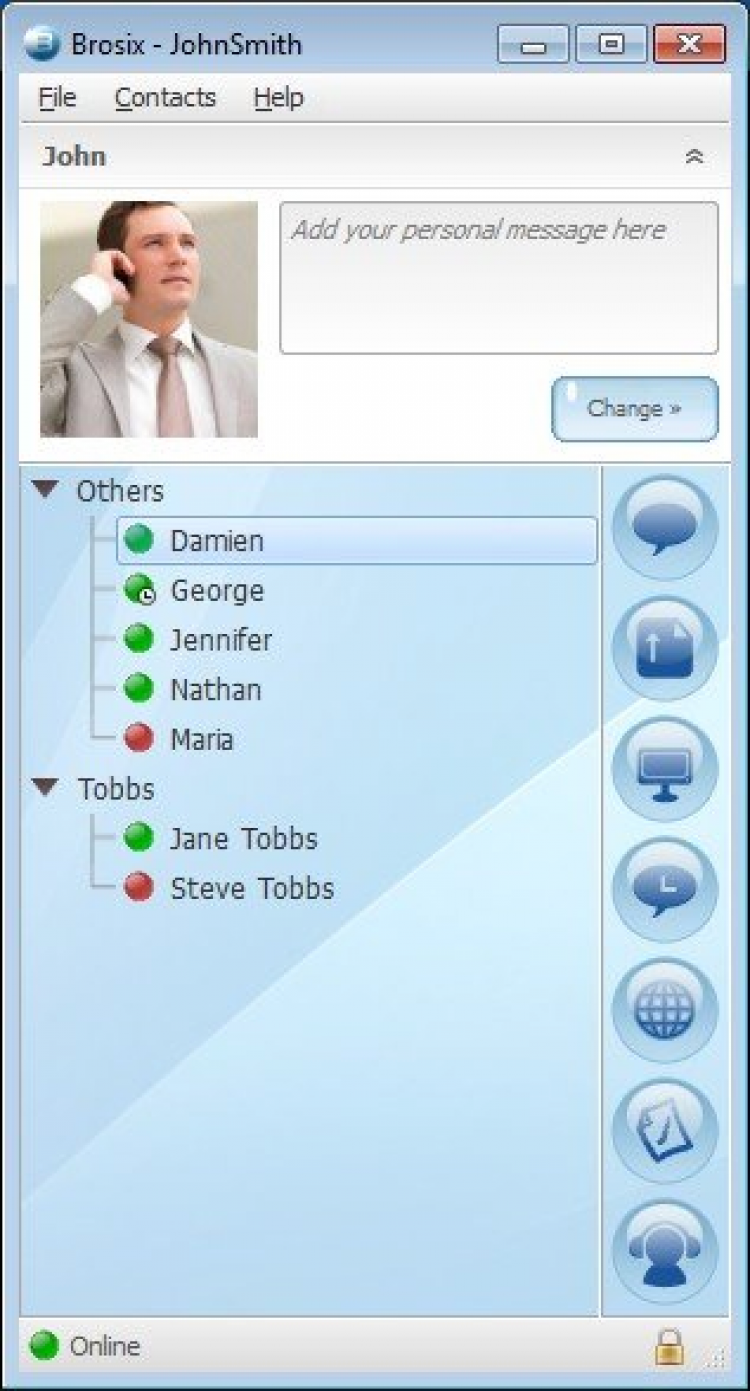Click the Brosix logo in the title bar
Image resolution: width=750 pixels, height=1391 pixels.
tap(42, 44)
